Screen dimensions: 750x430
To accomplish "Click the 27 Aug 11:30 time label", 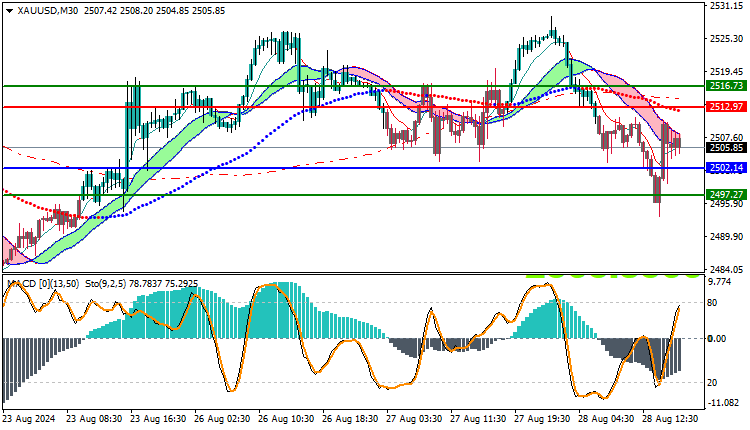I will coord(479,419).
